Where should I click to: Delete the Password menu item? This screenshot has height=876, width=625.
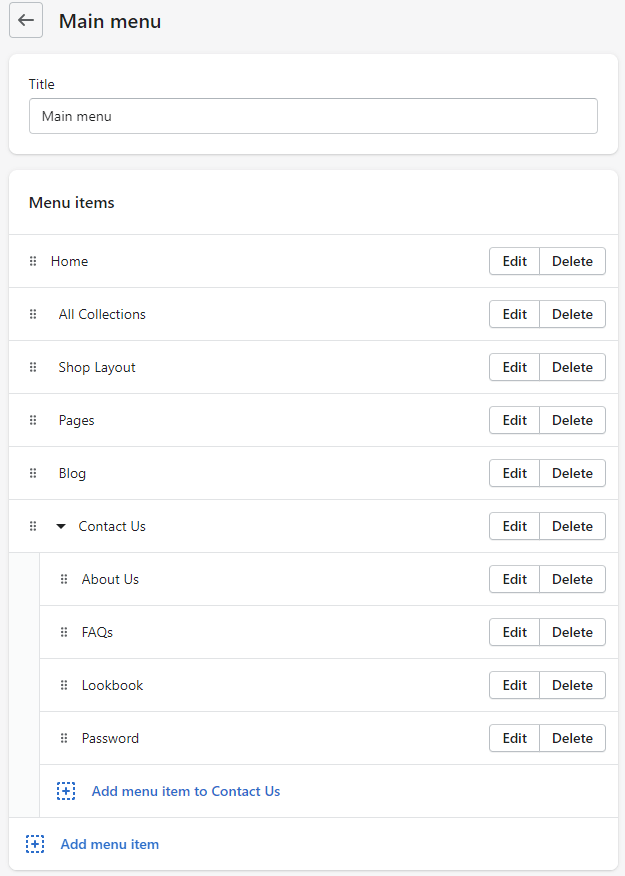click(x=572, y=738)
